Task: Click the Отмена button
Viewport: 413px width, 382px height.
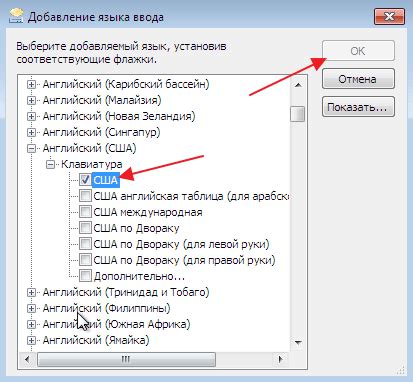Action: 358,79
